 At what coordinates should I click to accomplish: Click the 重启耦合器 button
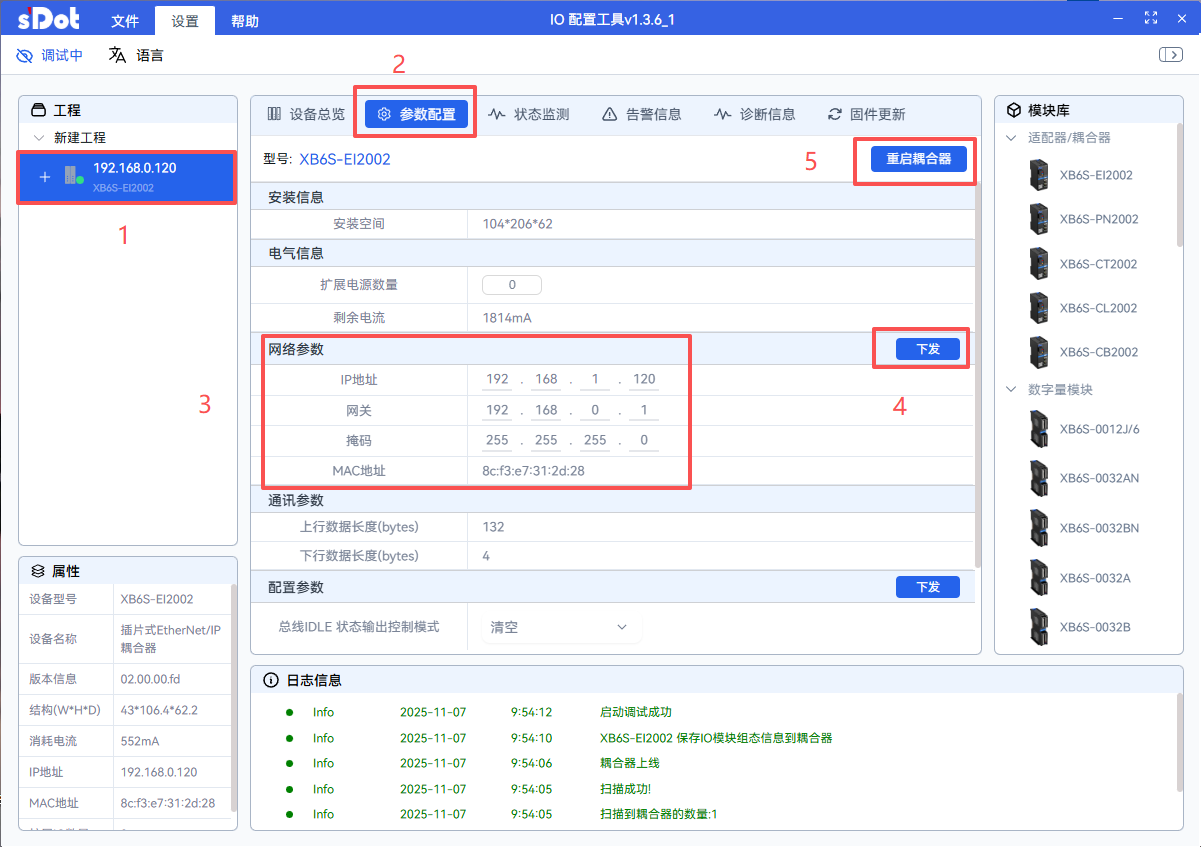tap(917, 159)
